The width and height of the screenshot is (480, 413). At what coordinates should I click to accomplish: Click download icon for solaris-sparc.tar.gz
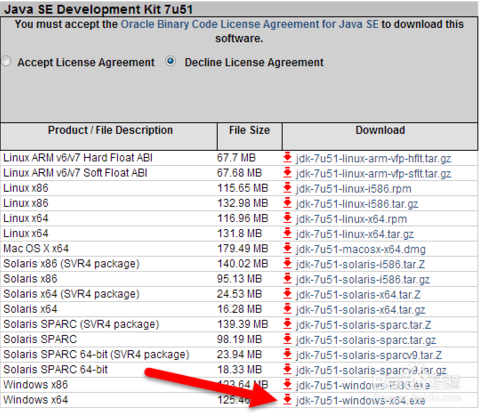point(287,339)
